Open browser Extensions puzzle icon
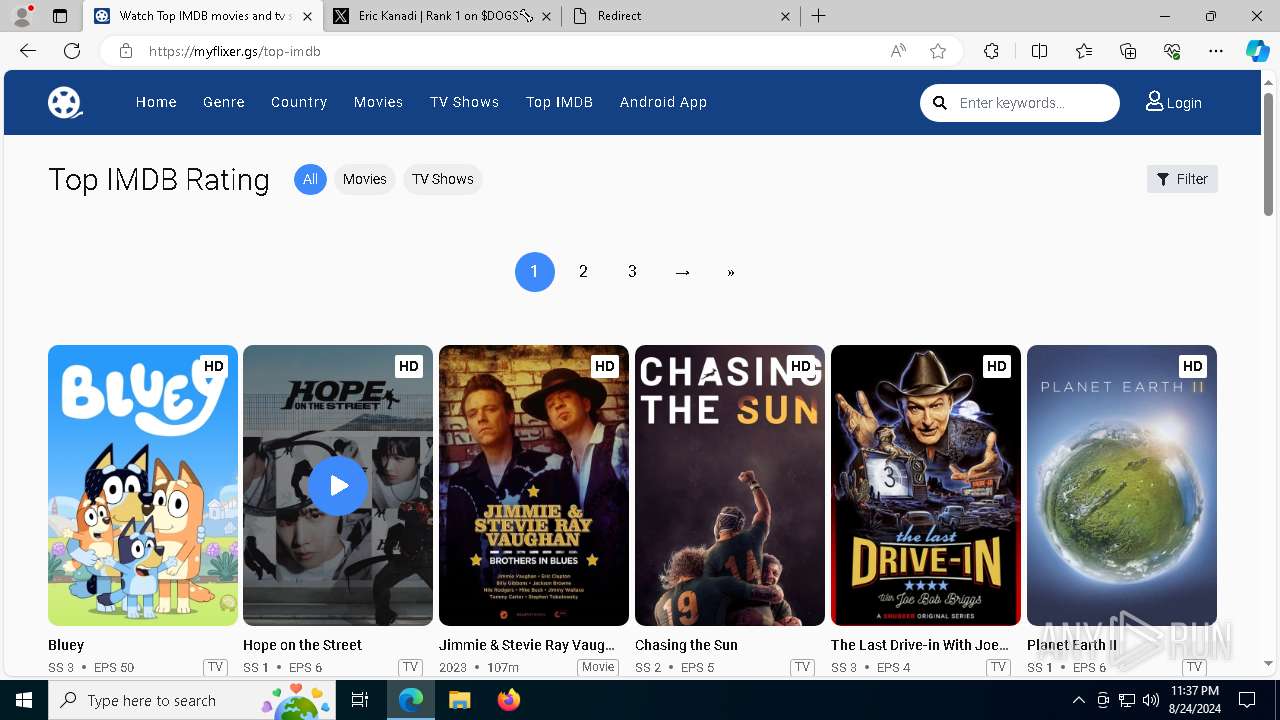Image resolution: width=1280 pixels, height=720 pixels. (991, 51)
